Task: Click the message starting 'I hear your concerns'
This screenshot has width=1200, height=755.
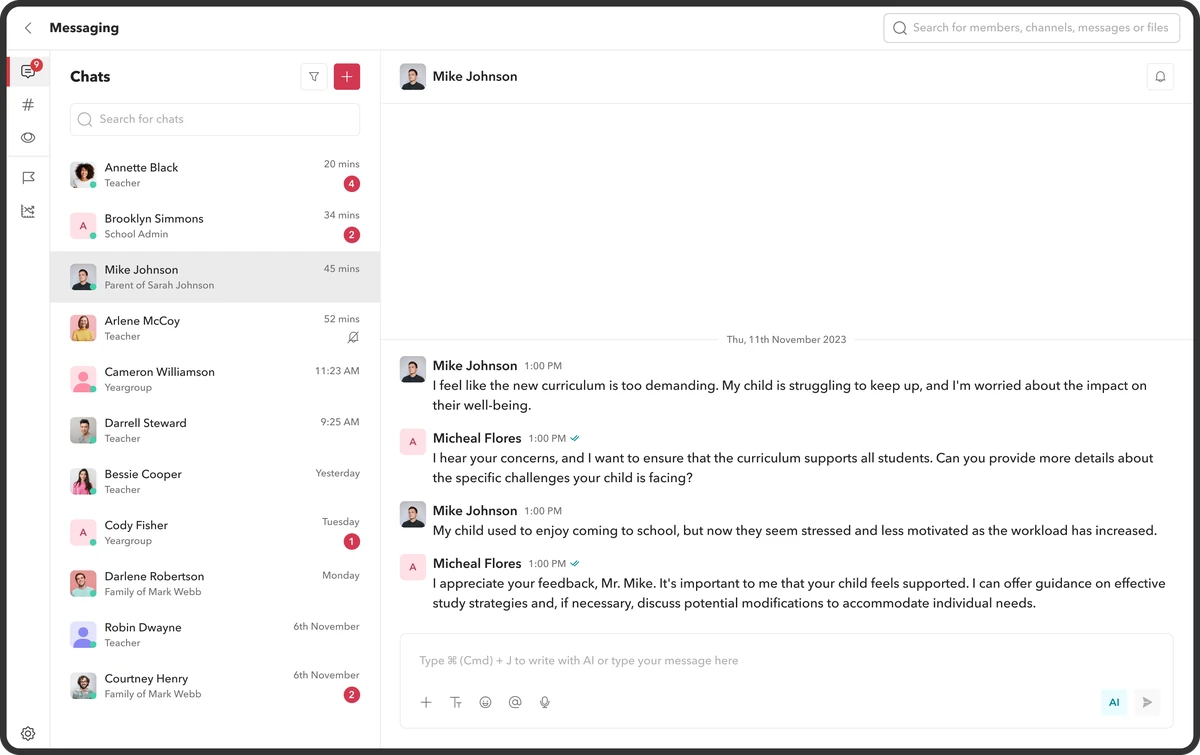Action: tap(793, 468)
